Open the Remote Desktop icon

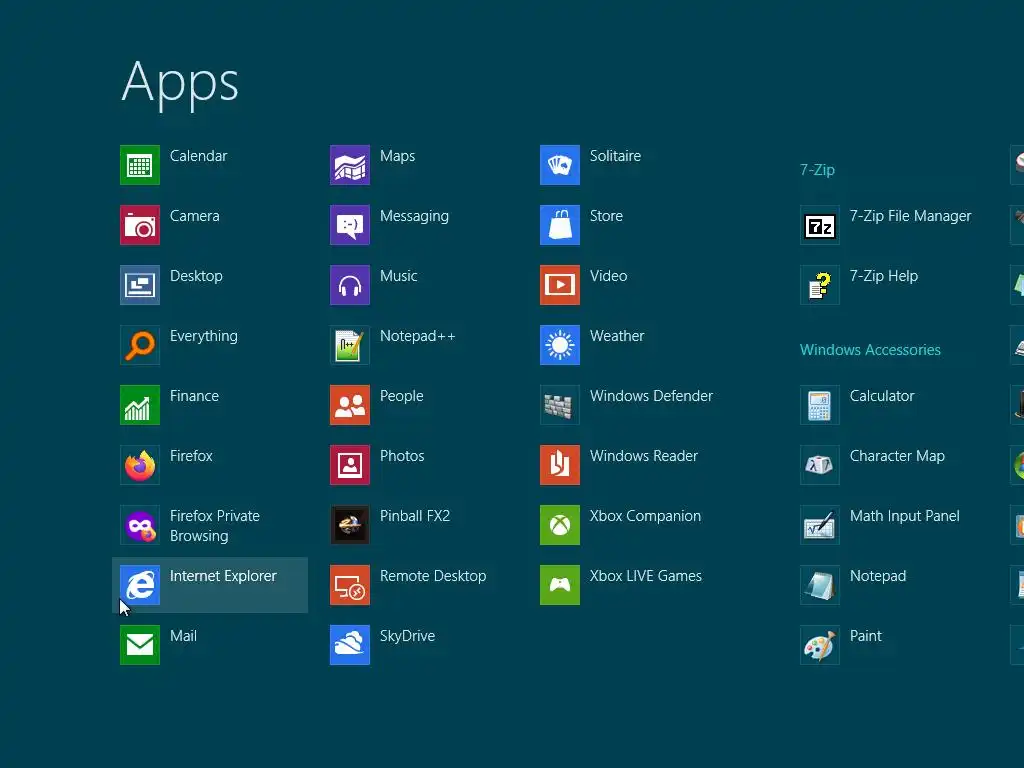point(350,585)
